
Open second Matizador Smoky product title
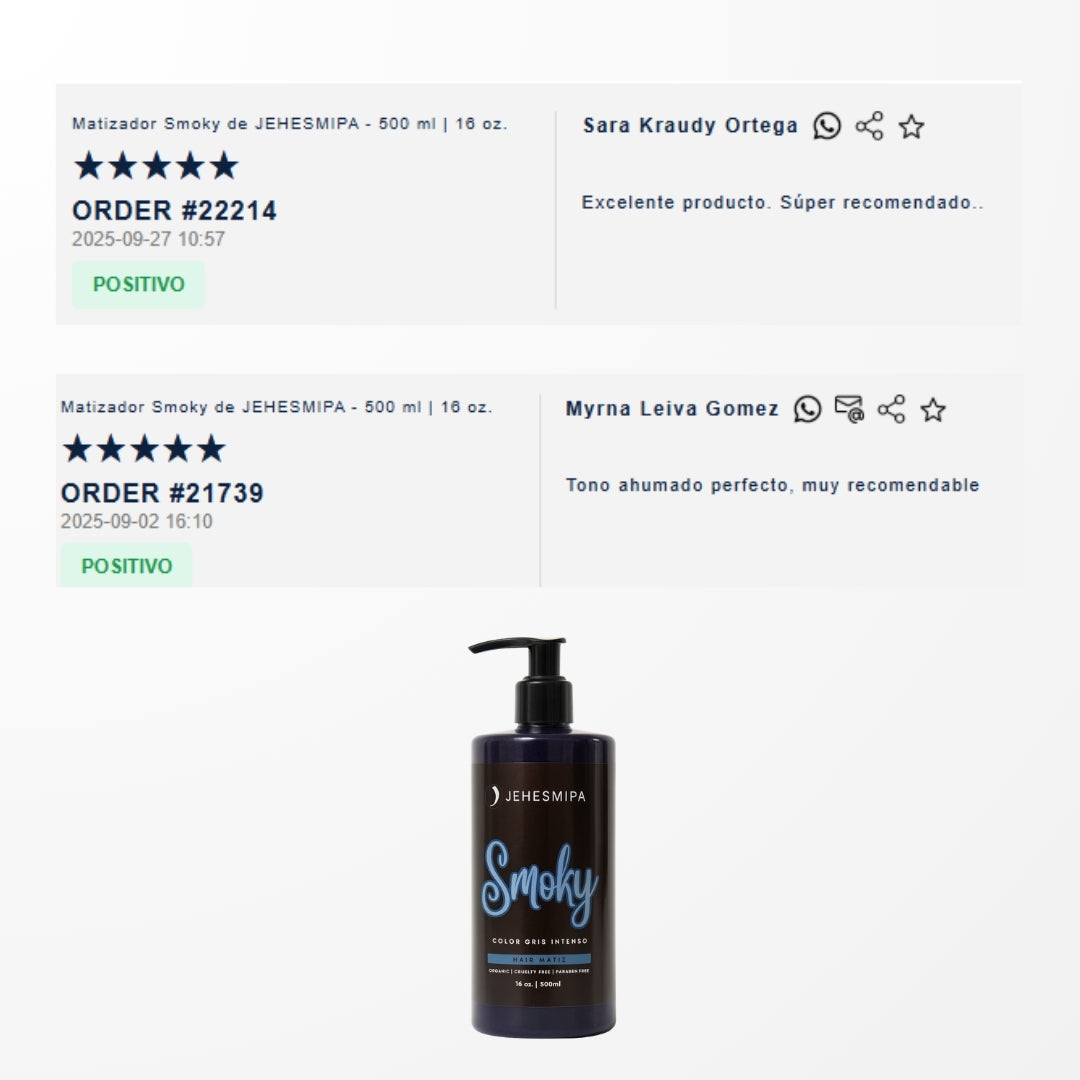click(x=276, y=407)
